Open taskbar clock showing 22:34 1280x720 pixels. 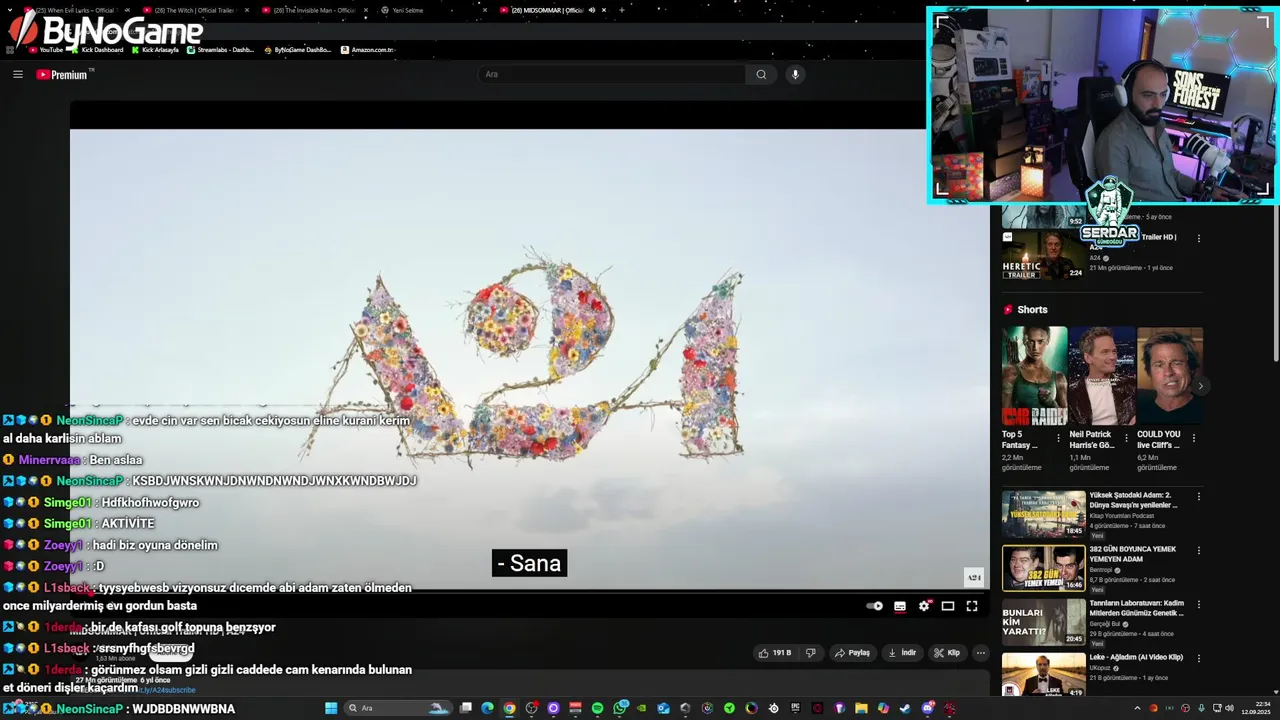pos(1255,708)
